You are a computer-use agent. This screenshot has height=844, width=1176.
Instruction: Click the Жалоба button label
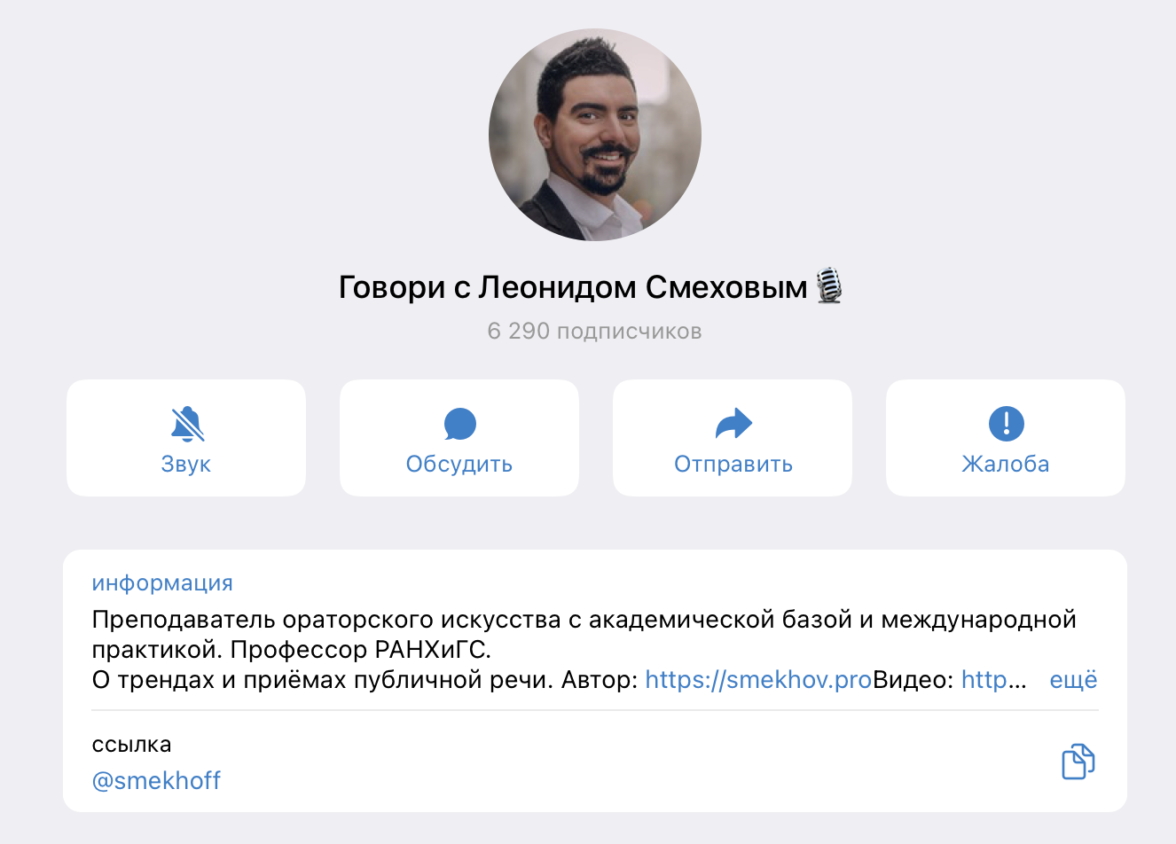(1006, 464)
